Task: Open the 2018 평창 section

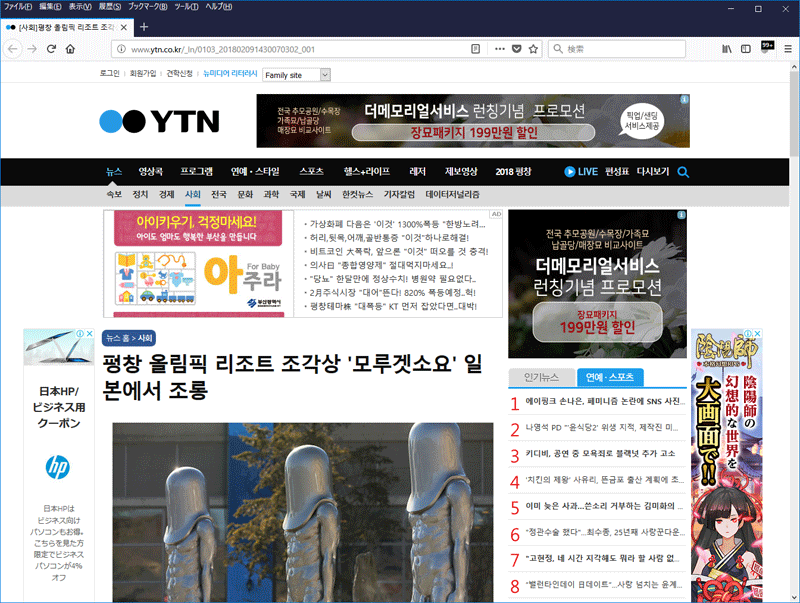Action: (x=513, y=172)
